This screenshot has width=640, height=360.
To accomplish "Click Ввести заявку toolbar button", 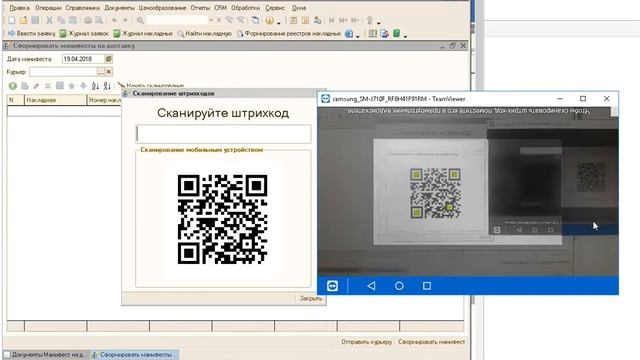I will click(31, 33).
